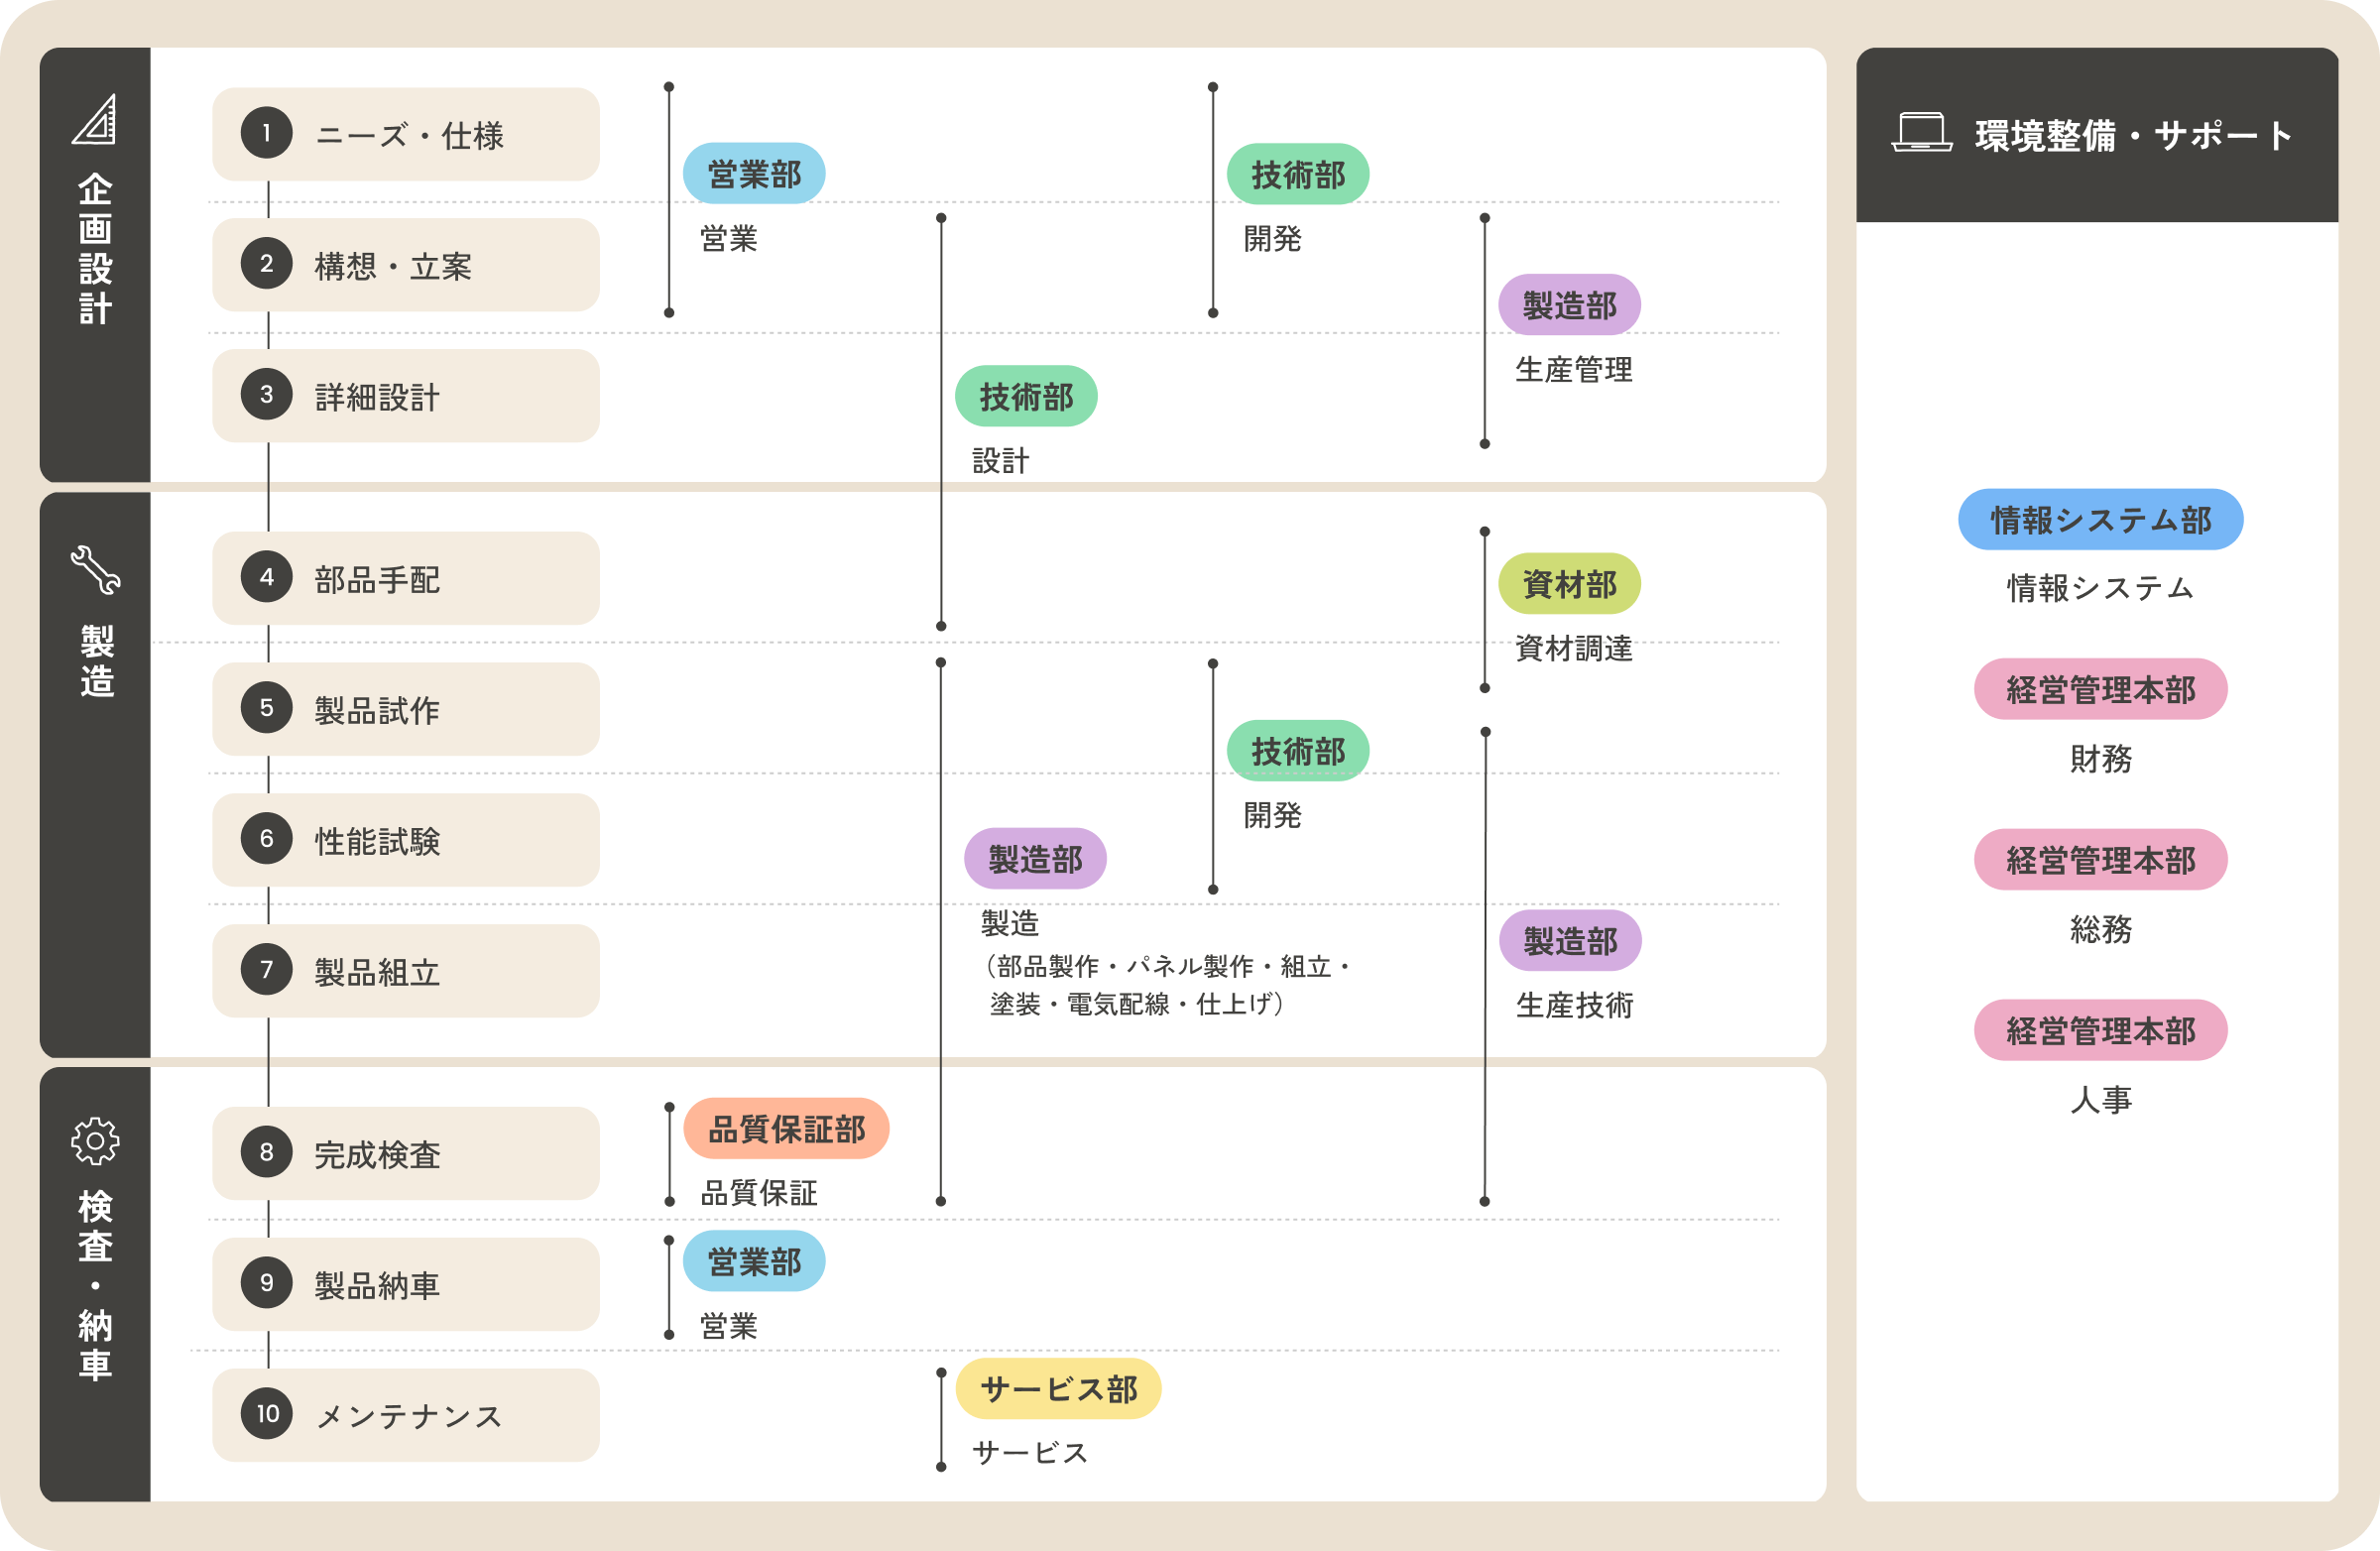2380x1551 pixels.
Task: Click the number 10 circle for メンテナンス
Action: [x=266, y=1414]
